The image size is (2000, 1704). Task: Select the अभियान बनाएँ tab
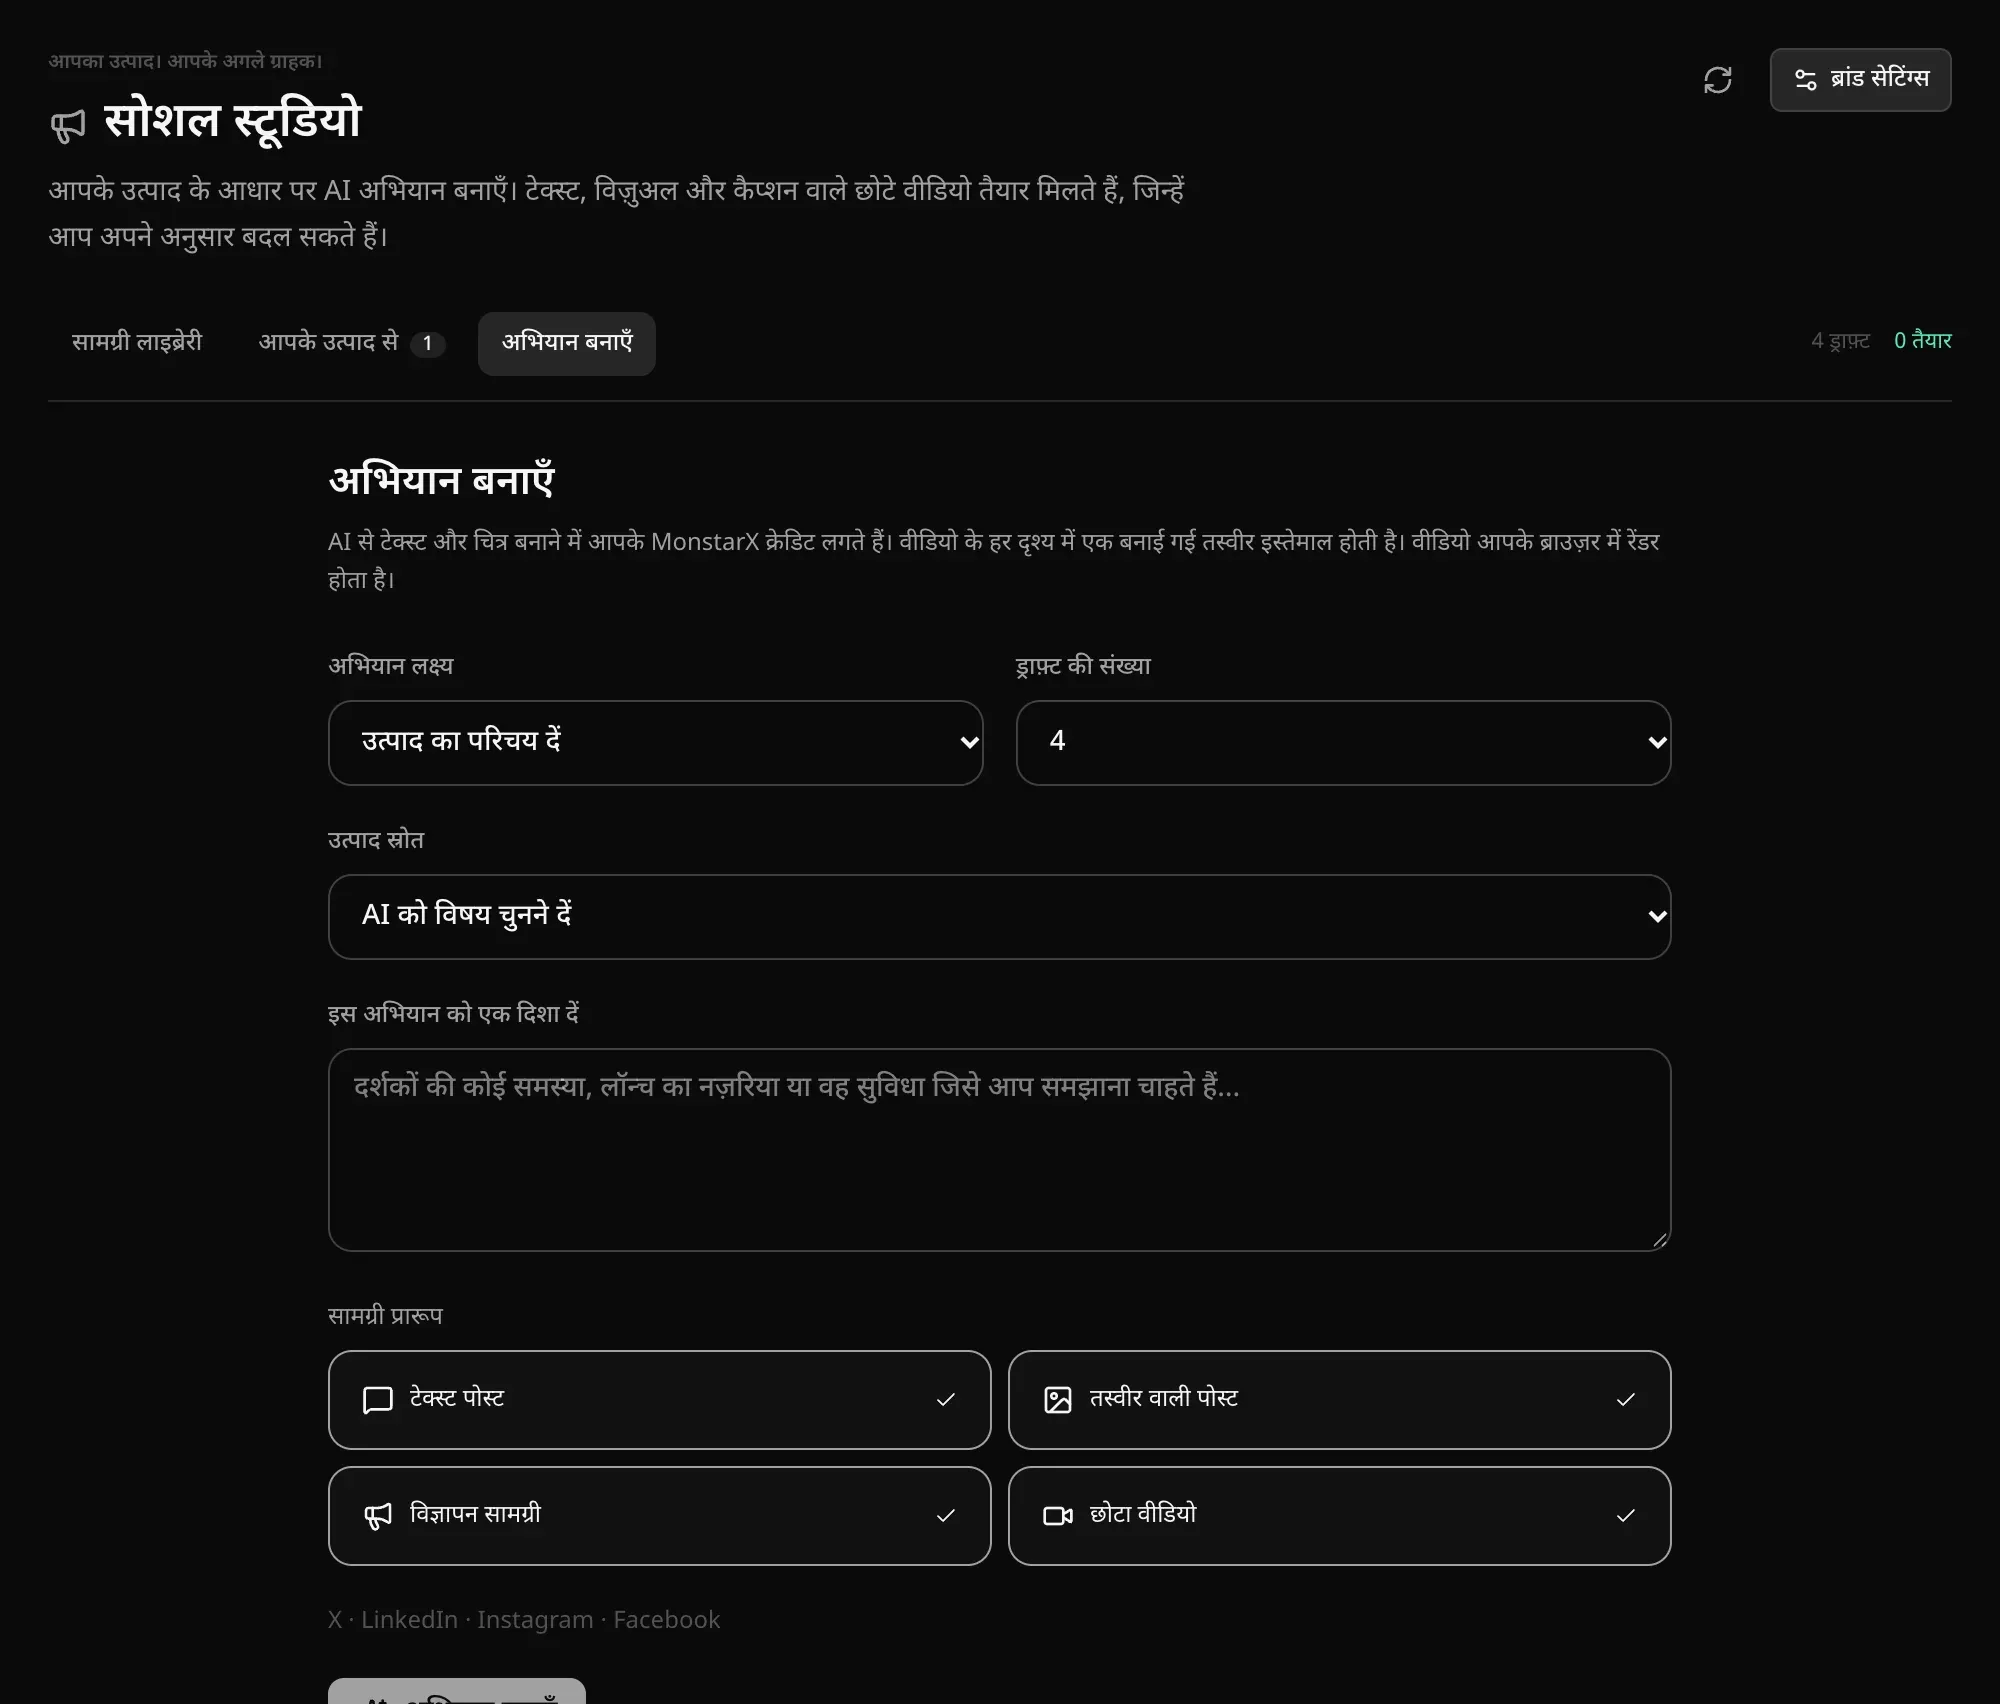(x=567, y=343)
